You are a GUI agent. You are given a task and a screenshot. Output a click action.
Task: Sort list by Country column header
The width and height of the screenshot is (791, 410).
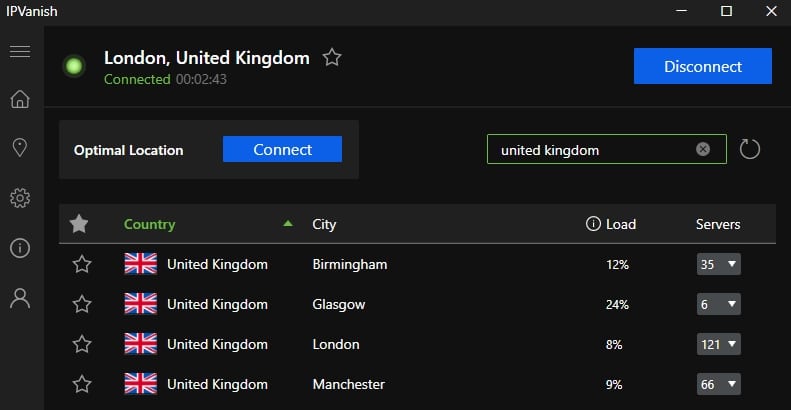149,224
